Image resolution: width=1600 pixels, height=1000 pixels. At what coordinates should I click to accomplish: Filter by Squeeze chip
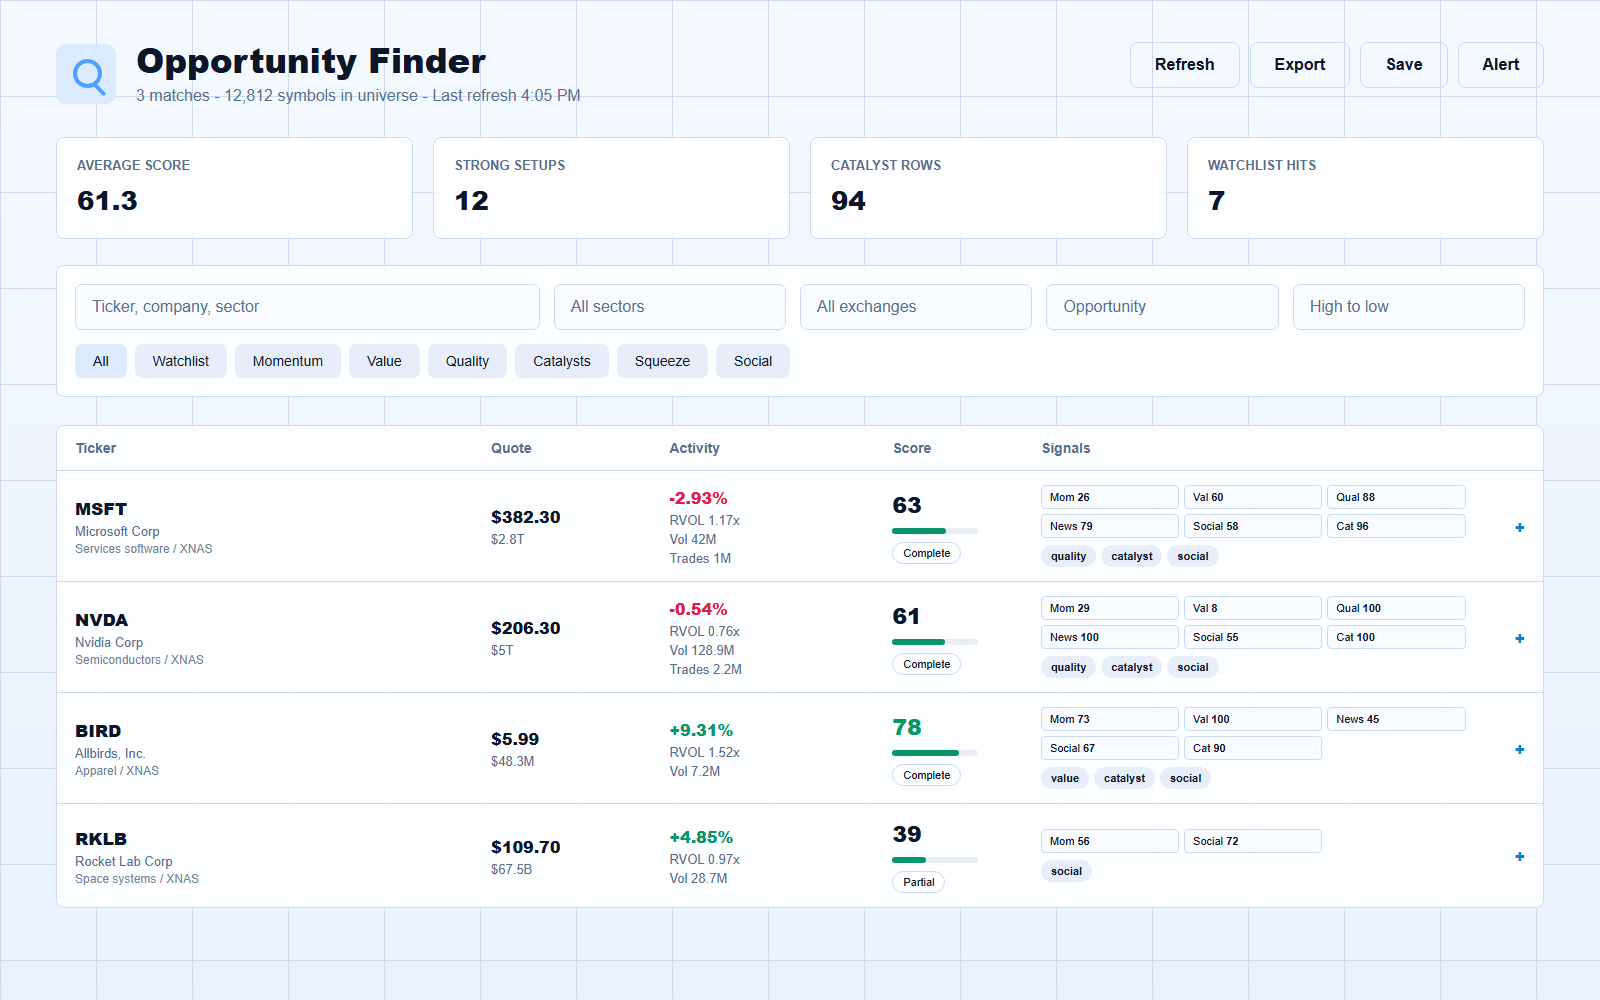pyautogui.click(x=662, y=361)
